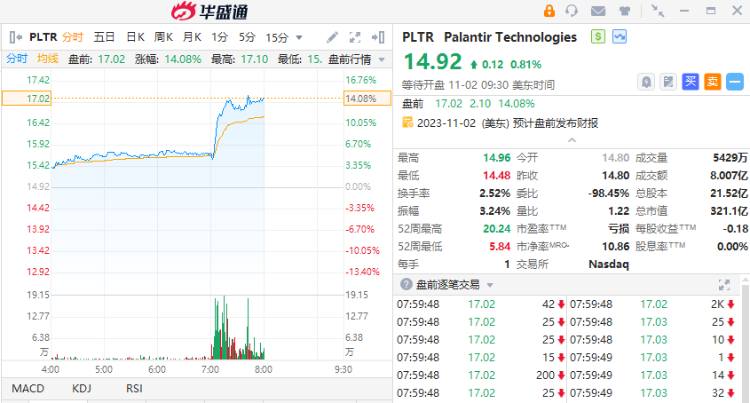Click the orange 卖 sell button

point(712,81)
